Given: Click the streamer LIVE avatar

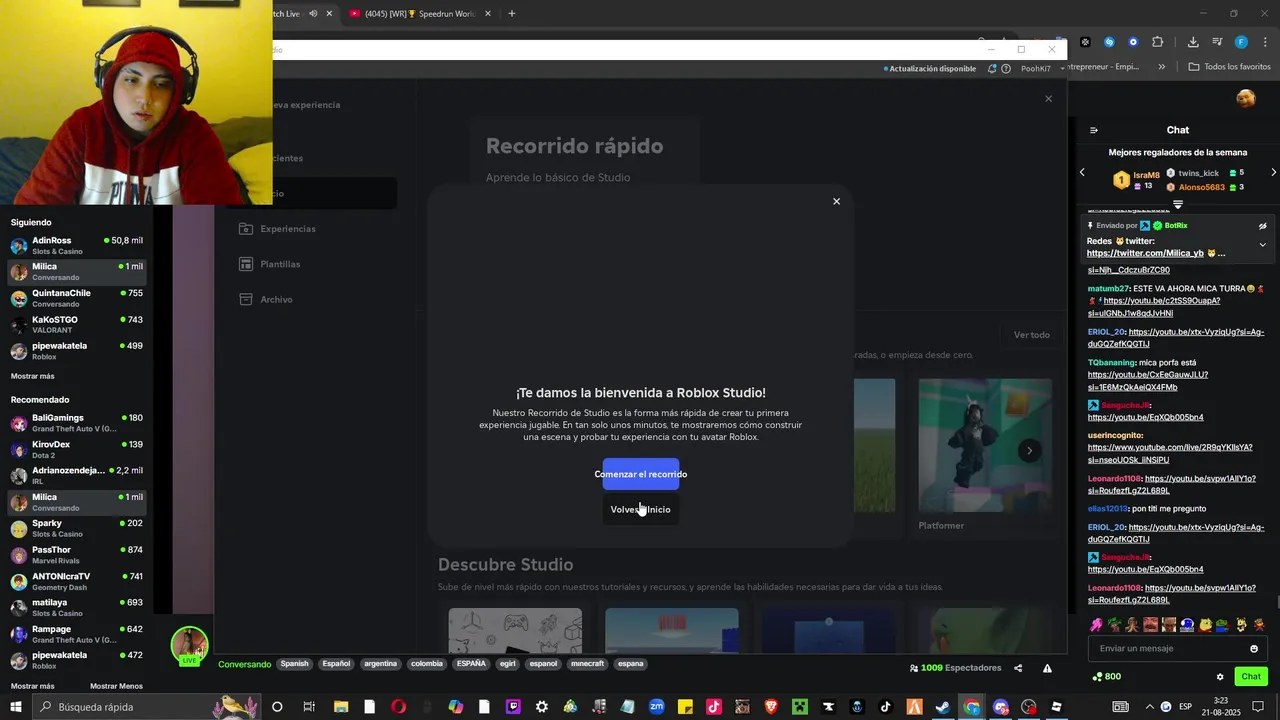Looking at the screenshot, I should (x=189, y=646).
